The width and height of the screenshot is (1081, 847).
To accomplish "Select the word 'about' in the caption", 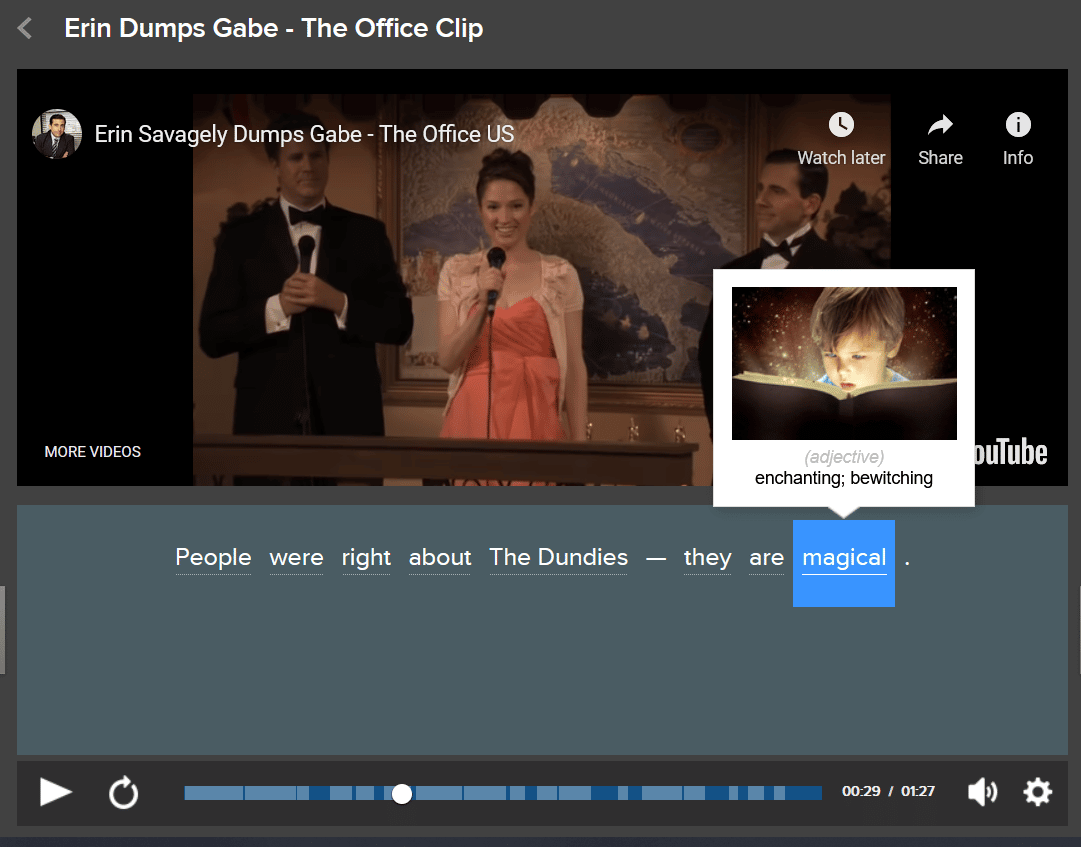I will tap(440, 558).
